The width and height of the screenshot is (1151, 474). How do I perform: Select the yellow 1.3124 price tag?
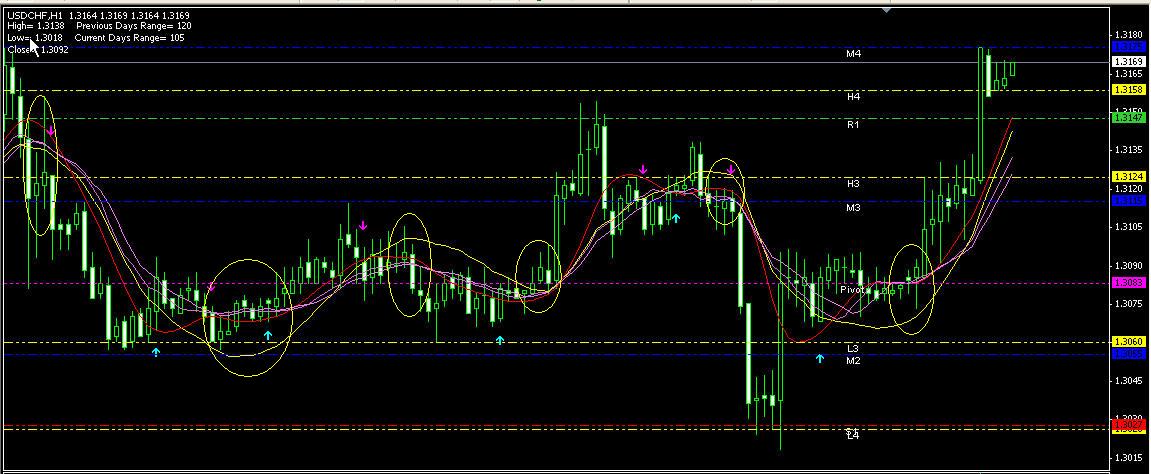[1128, 177]
